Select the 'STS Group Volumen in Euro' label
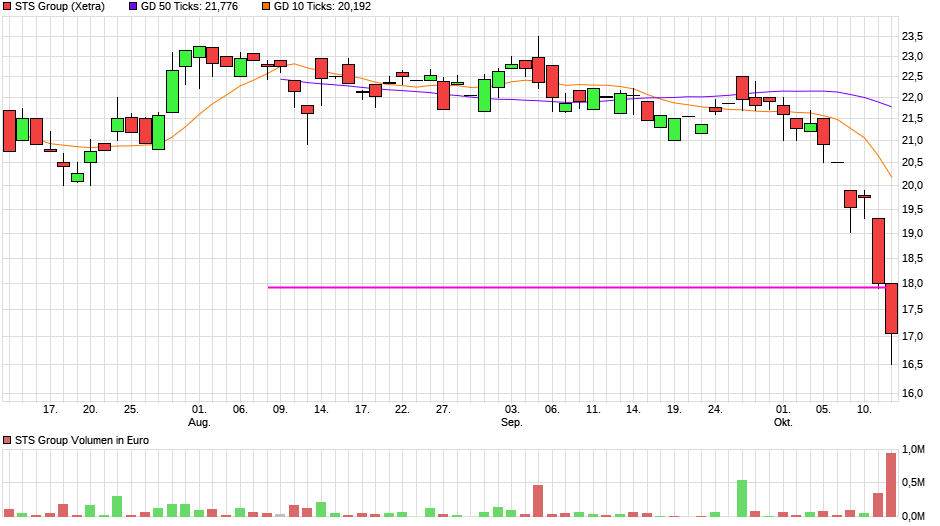Image resolution: width=940 pixels, height=526 pixels. (82, 440)
